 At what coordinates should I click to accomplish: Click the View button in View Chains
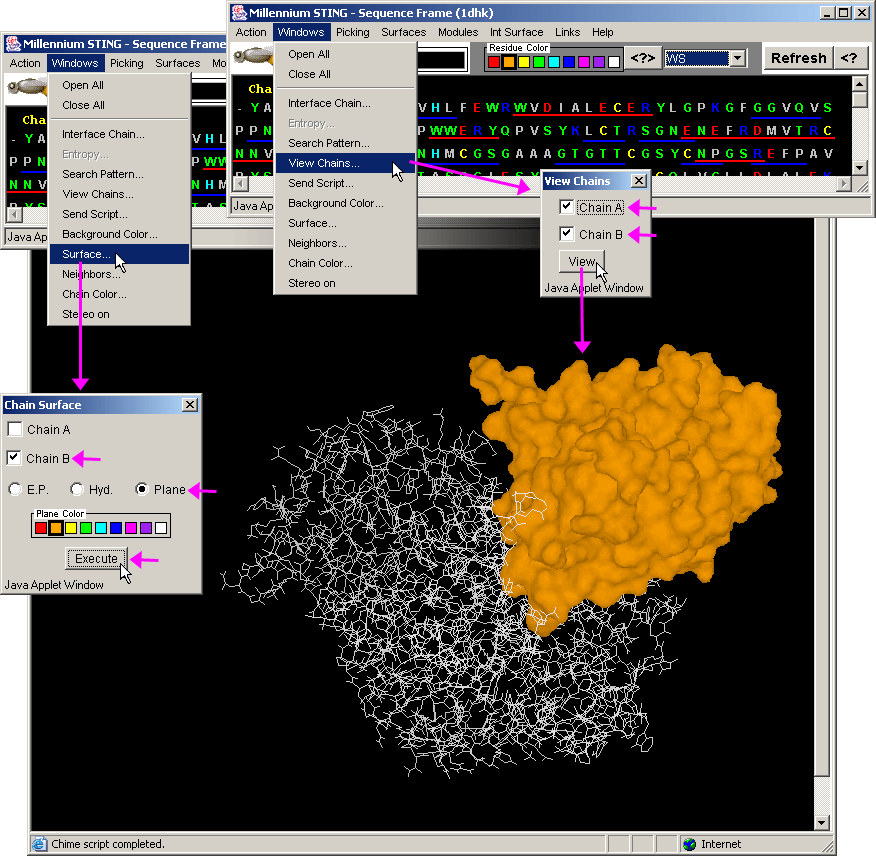[581, 261]
